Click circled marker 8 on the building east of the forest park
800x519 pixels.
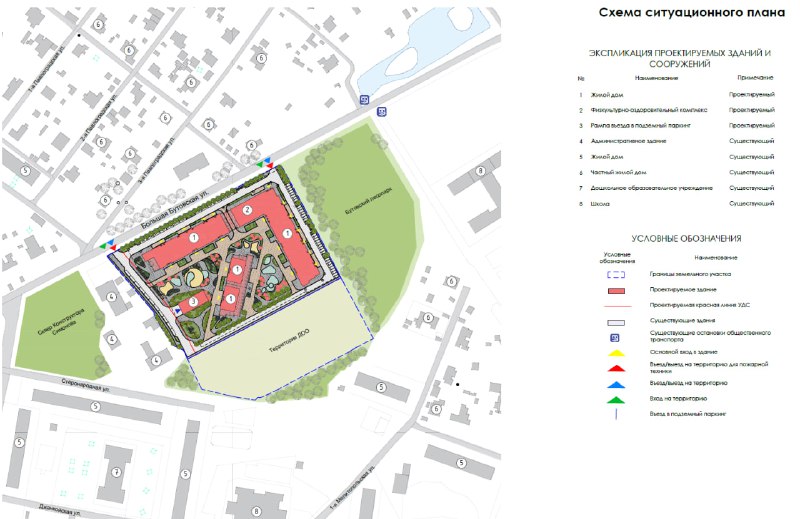coord(480,171)
